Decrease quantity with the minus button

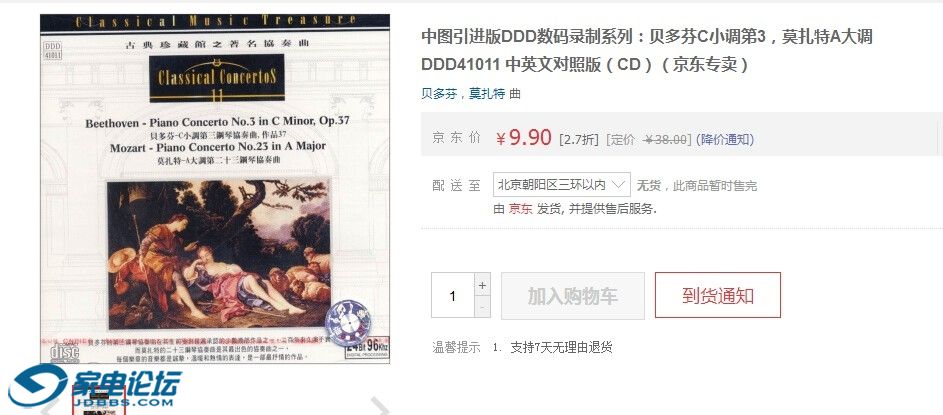click(482, 307)
